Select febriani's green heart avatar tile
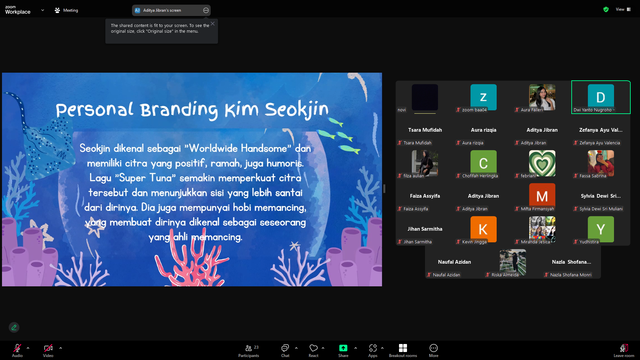The width and height of the screenshot is (640, 360). point(542,163)
